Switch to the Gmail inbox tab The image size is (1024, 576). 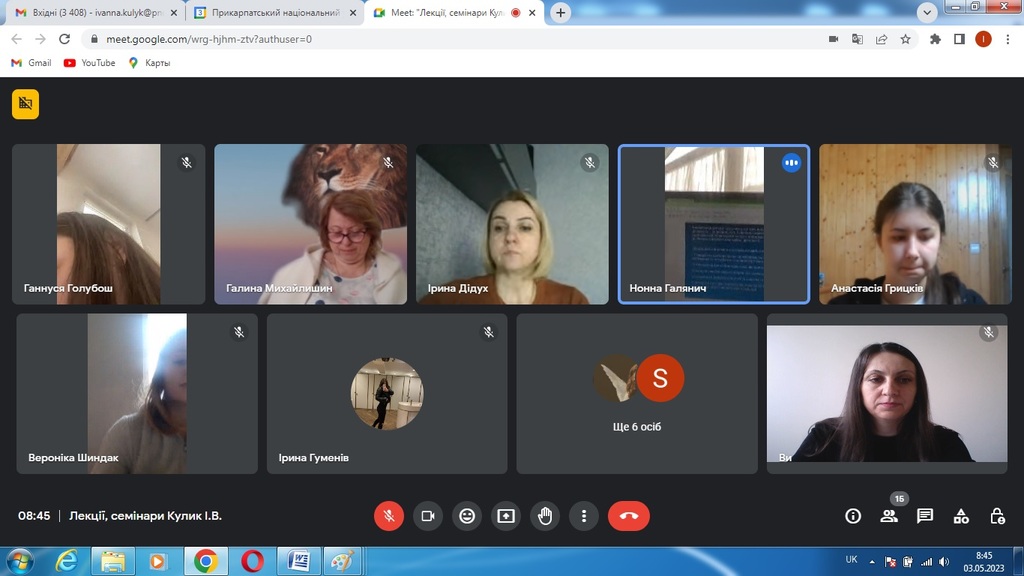pos(90,13)
